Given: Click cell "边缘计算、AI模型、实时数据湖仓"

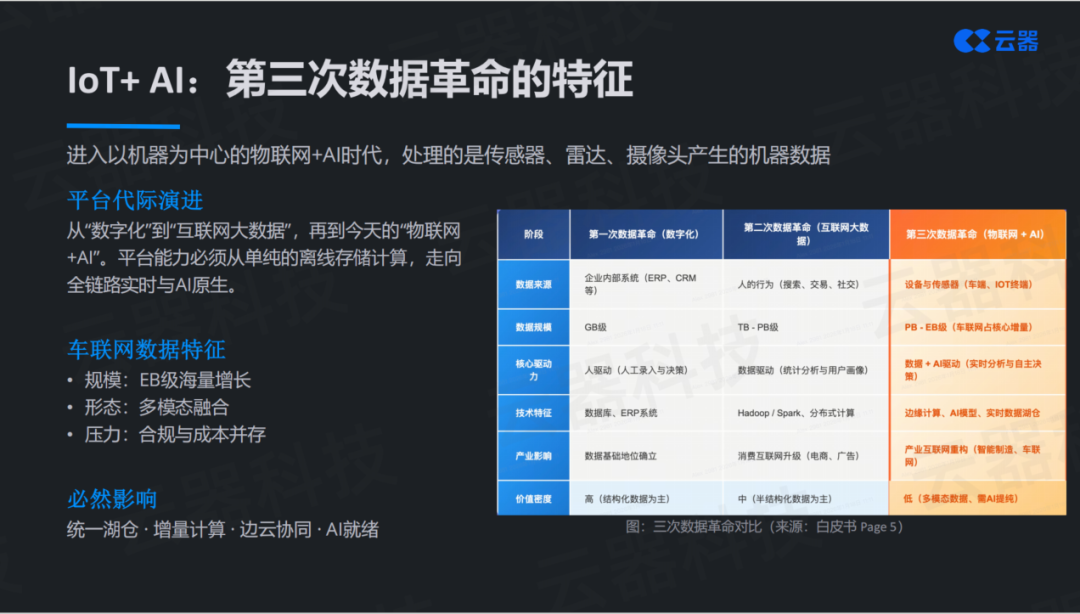Looking at the screenshot, I should pos(977,413).
